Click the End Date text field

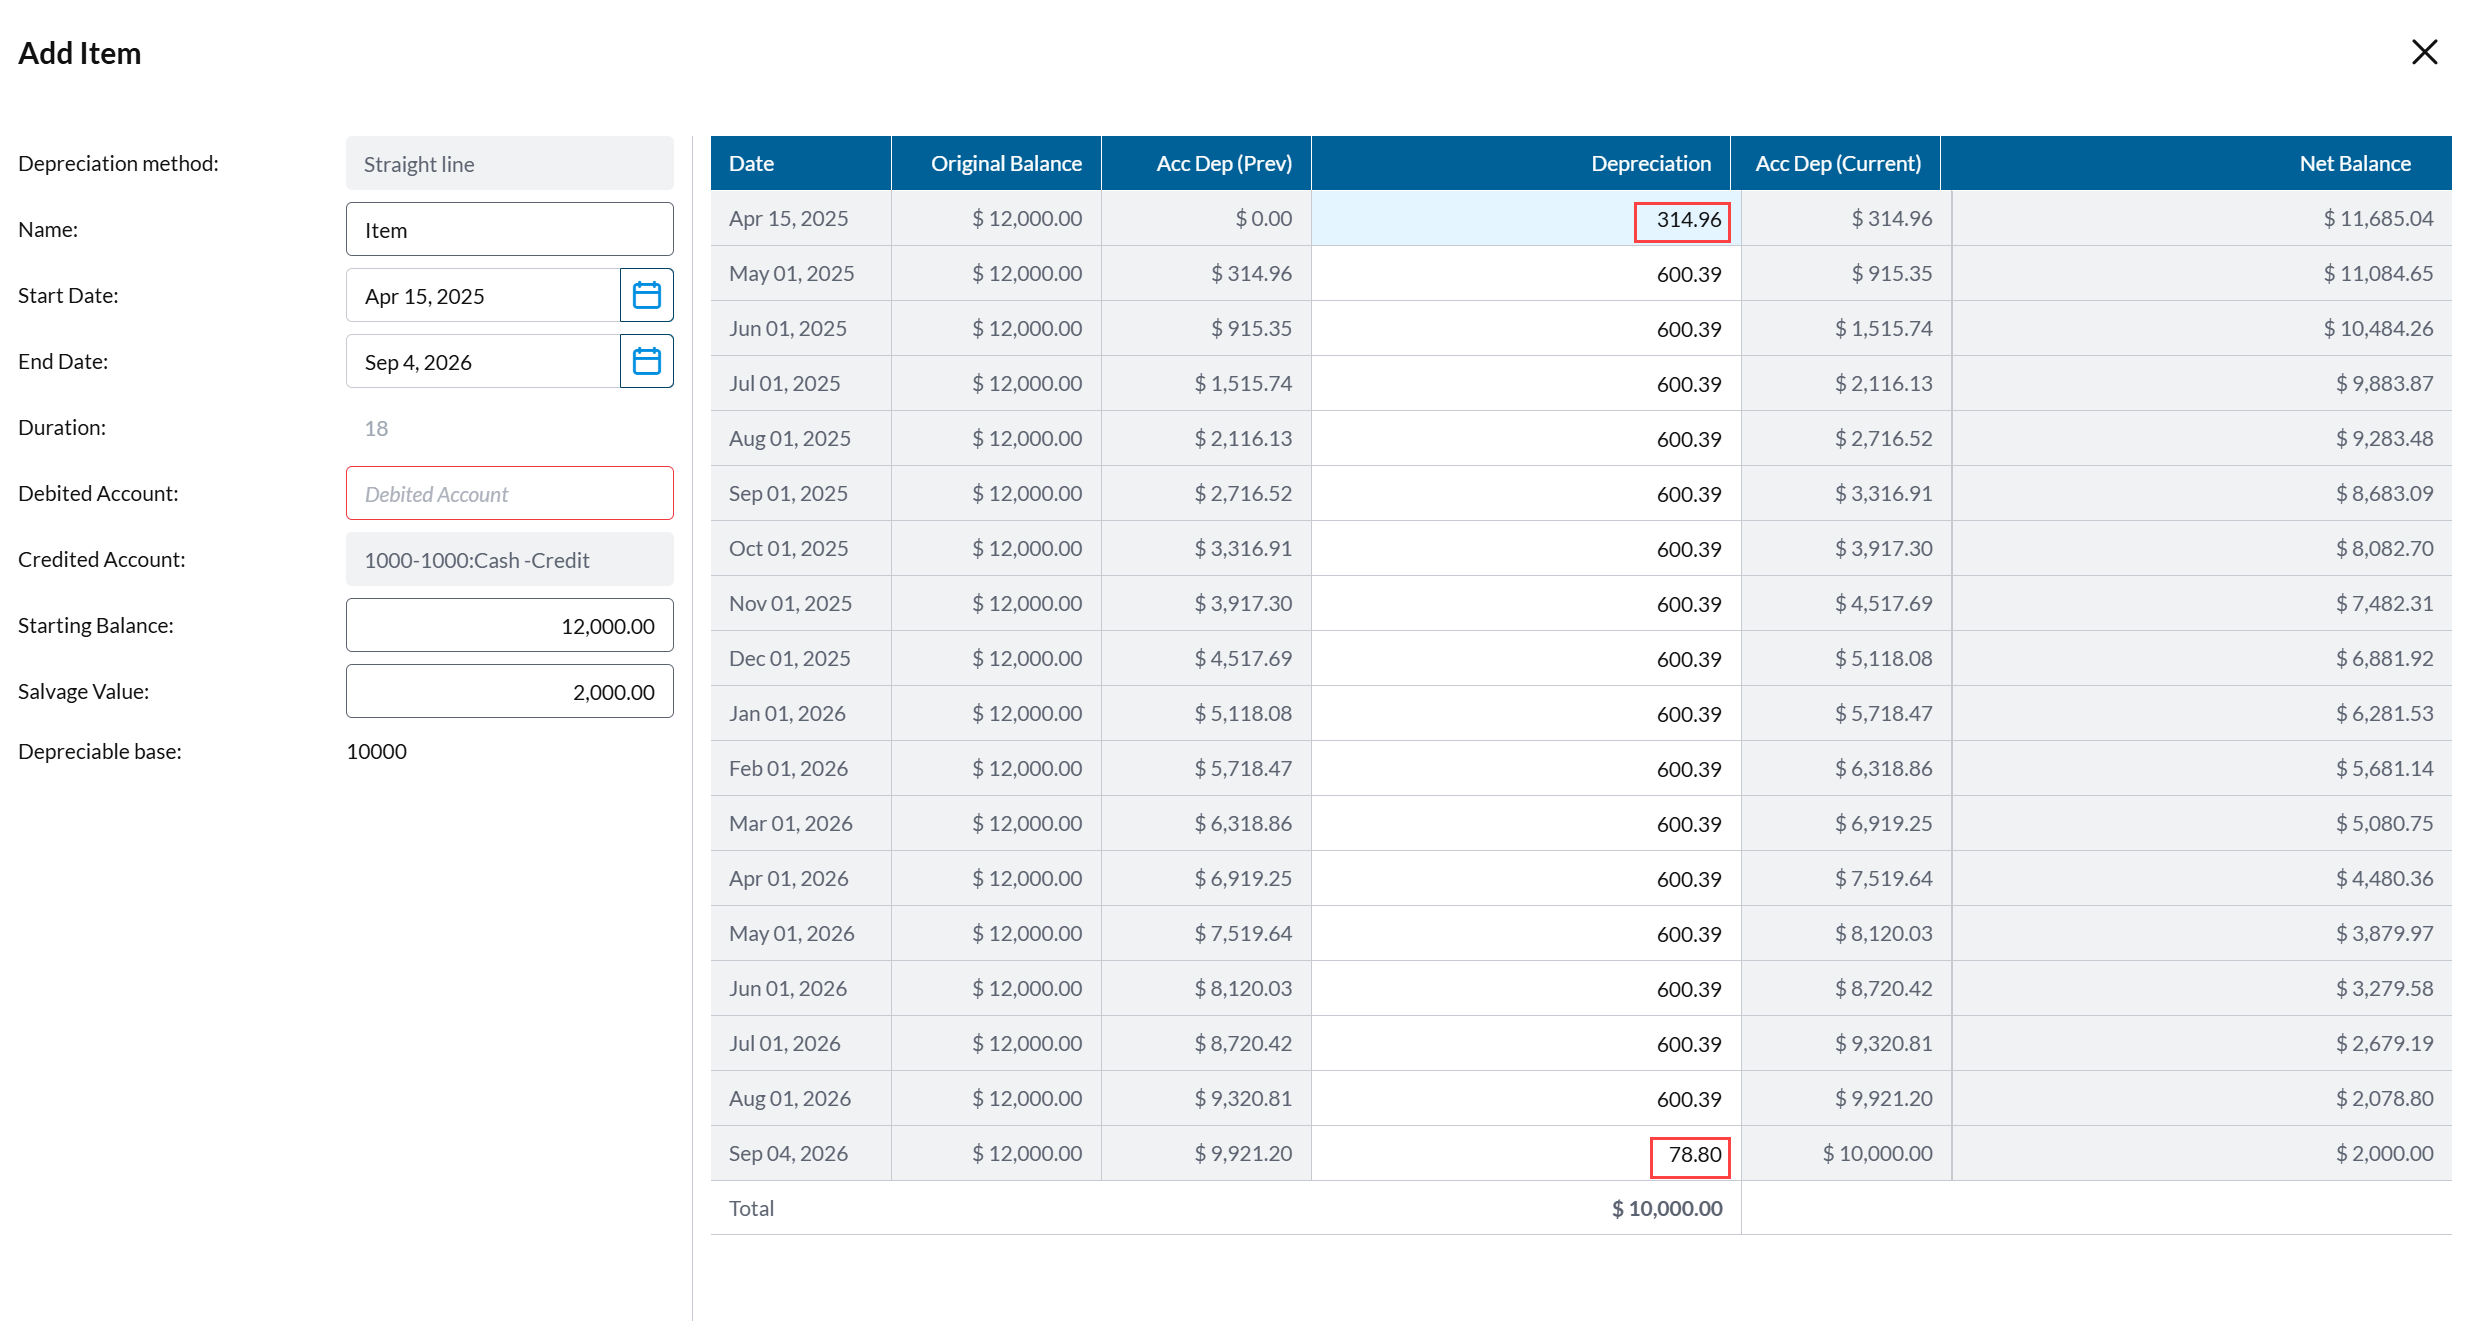(x=482, y=362)
